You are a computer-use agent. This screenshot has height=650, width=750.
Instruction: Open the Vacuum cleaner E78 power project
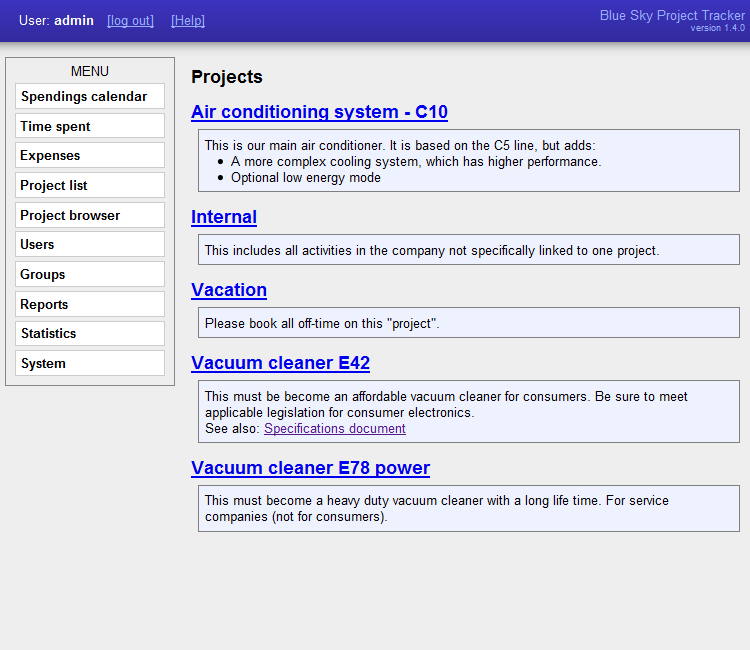tap(310, 468)
